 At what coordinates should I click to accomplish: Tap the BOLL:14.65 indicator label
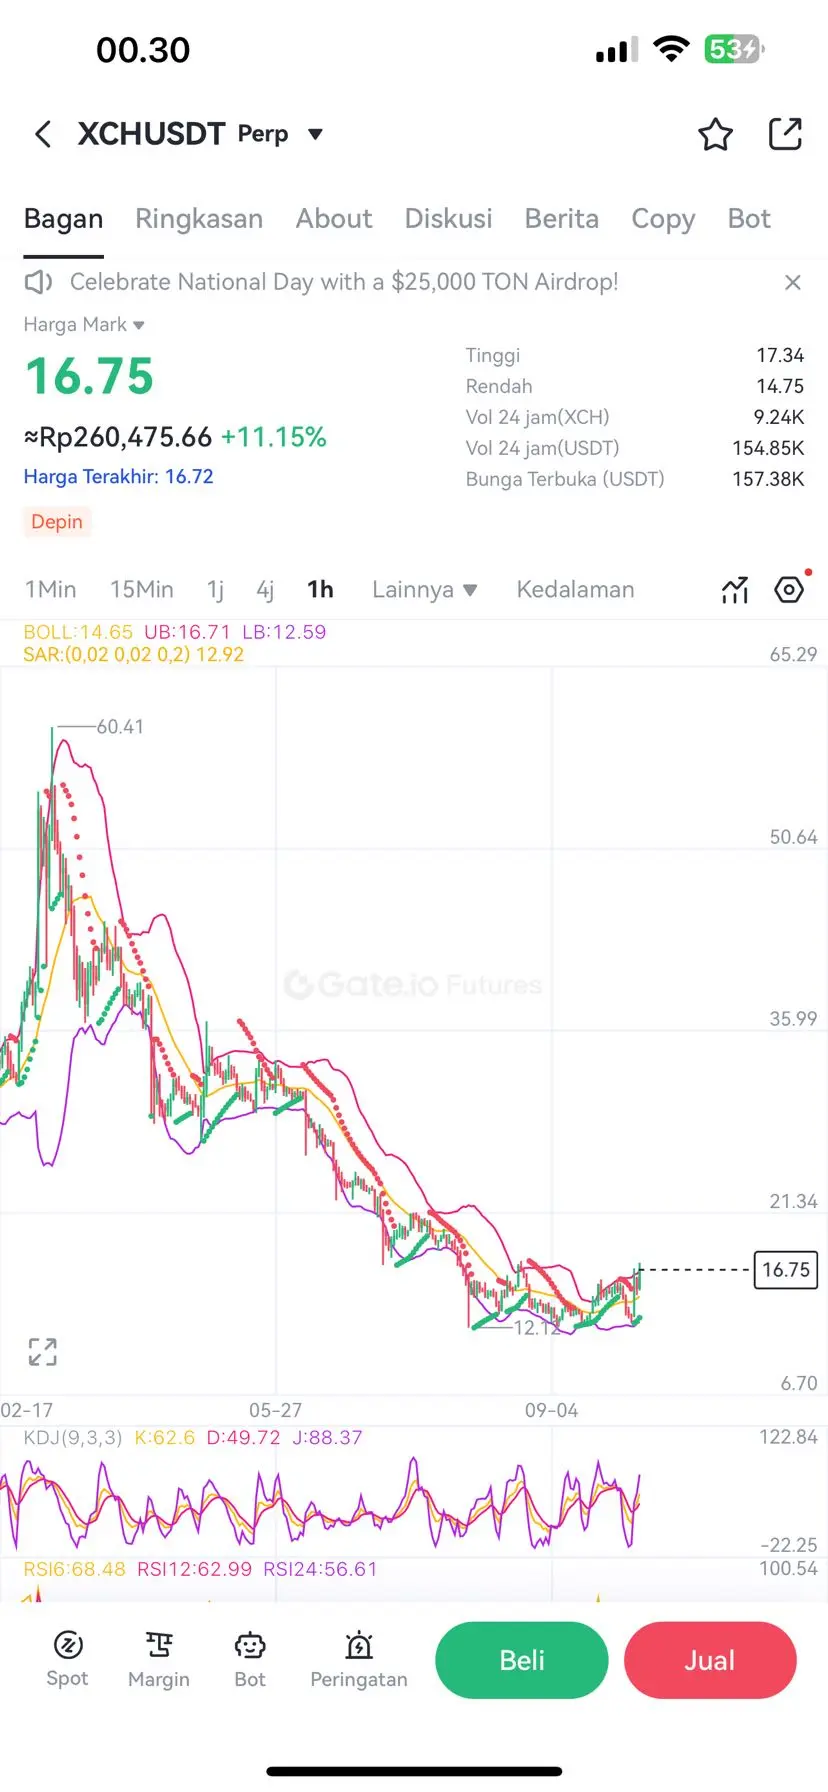78,632
